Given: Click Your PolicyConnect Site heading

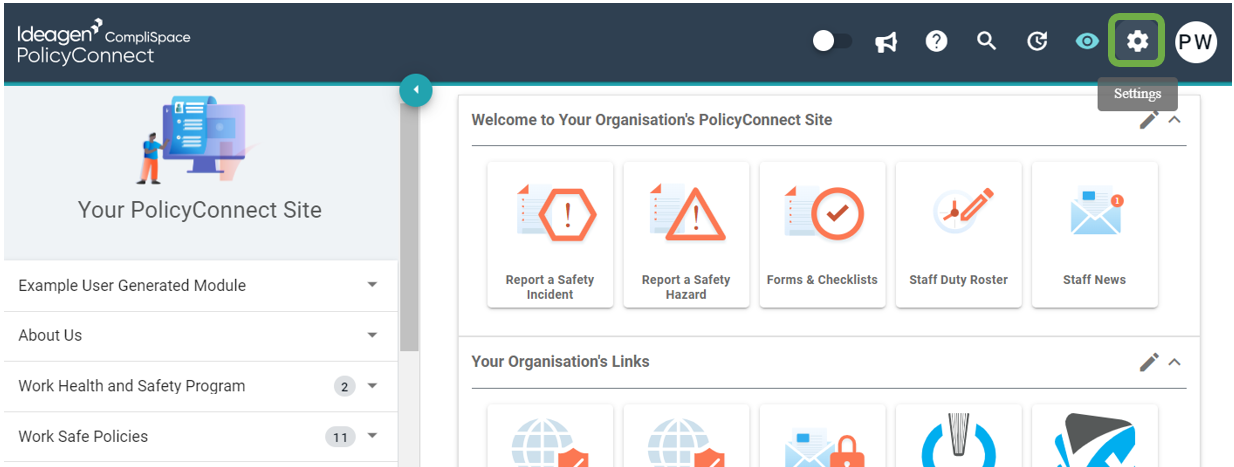Looking at the screenshot, I should point(200,210).
